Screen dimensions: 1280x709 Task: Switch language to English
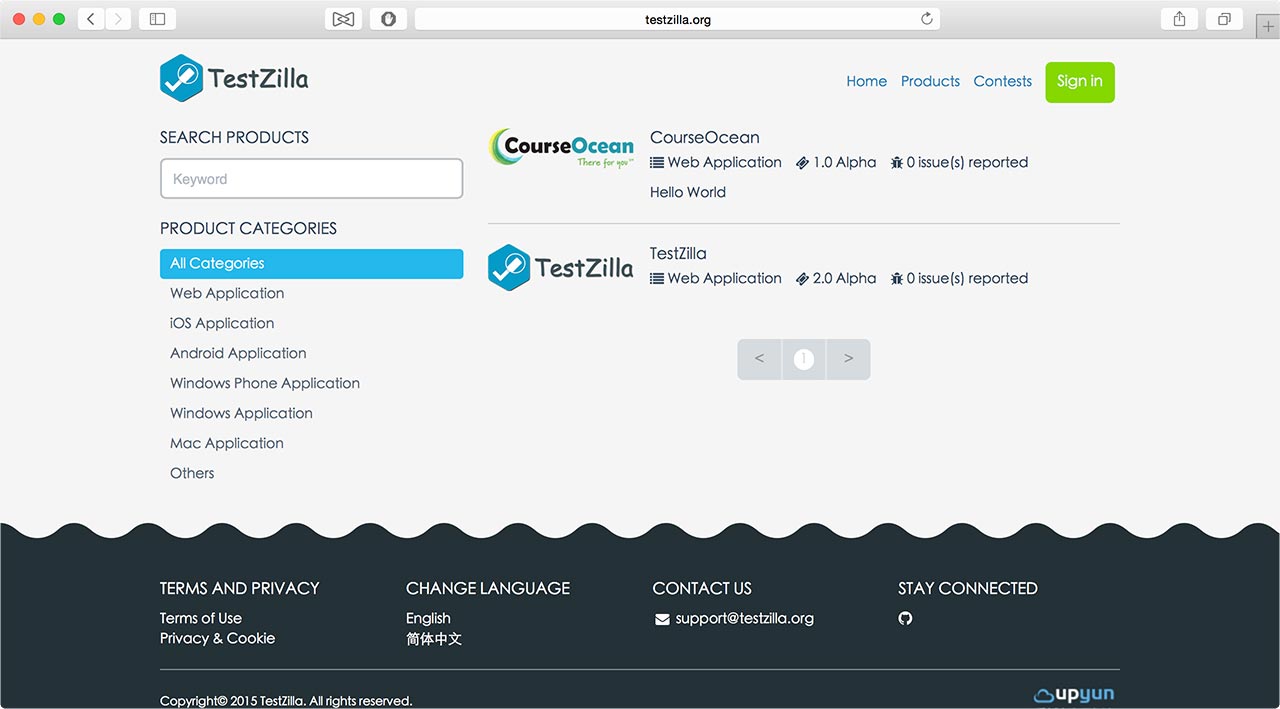pyautogui.click(x=428, y=618)
